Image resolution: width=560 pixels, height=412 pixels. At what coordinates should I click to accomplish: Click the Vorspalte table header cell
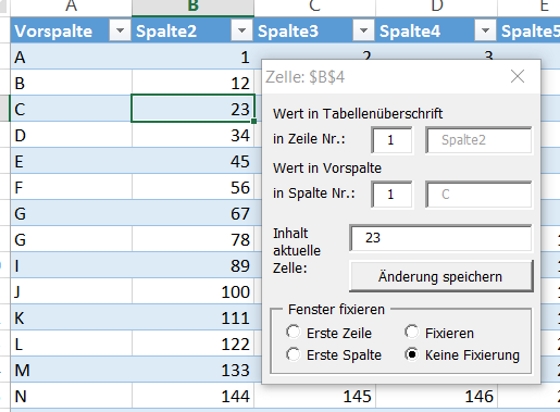coord(71,31)
